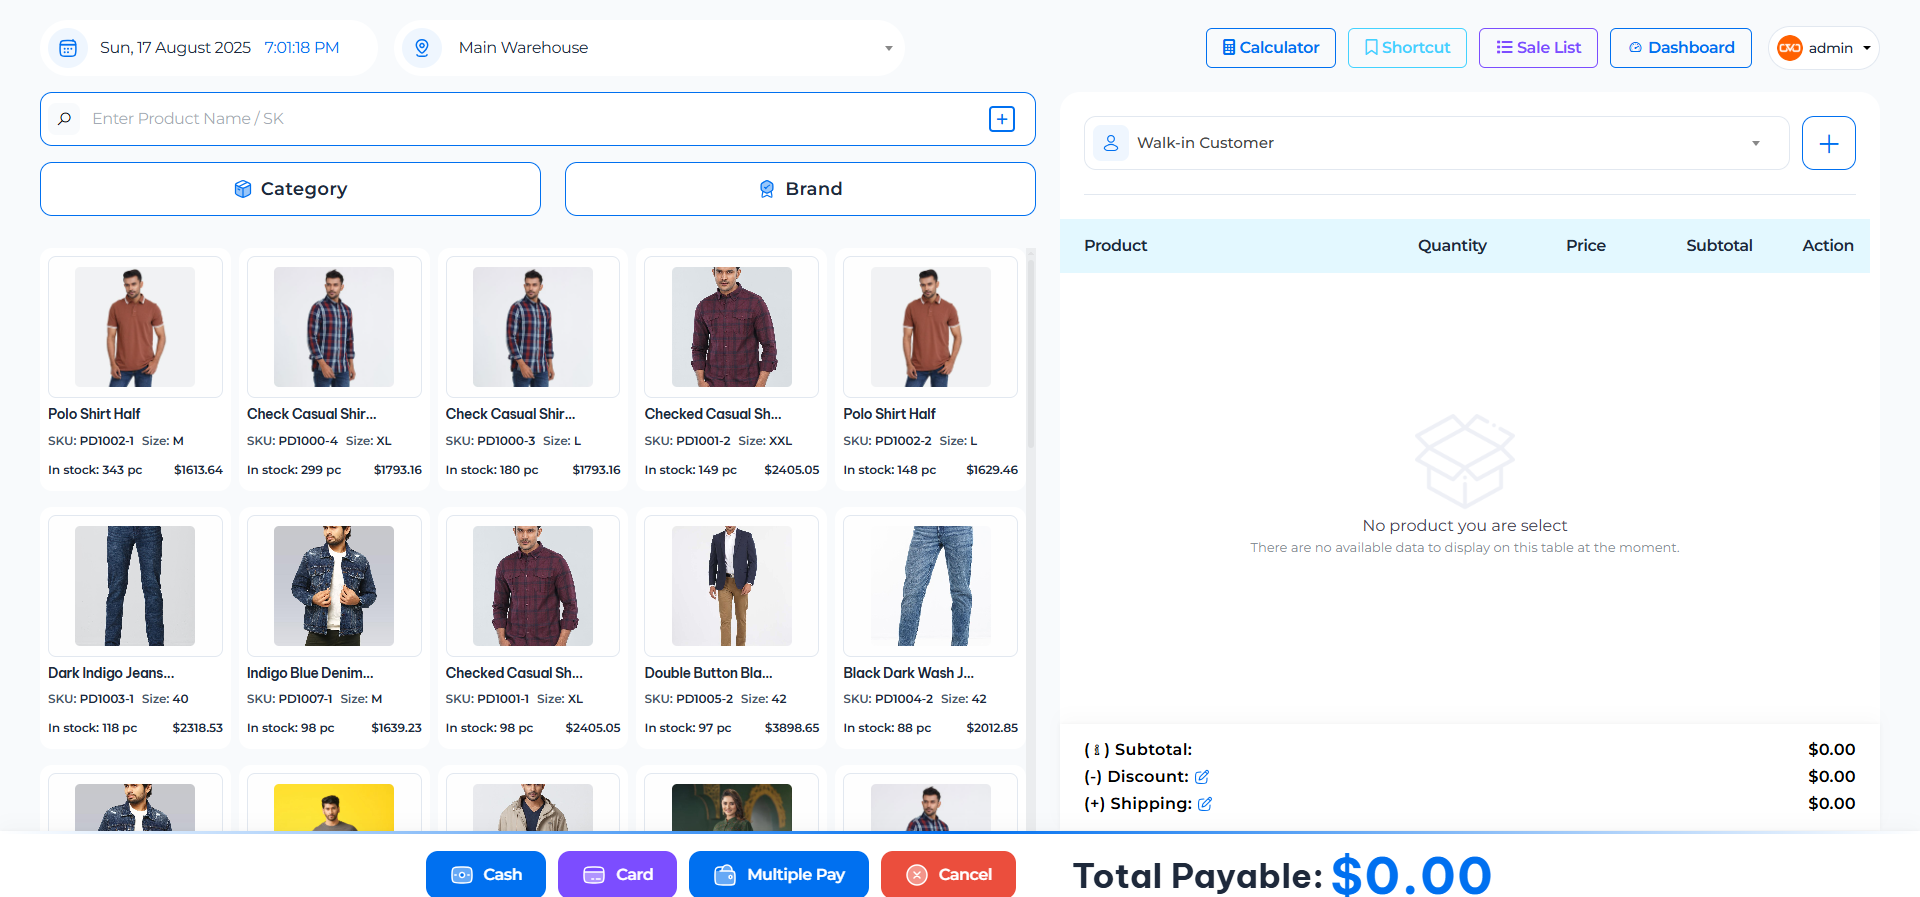Select Polo Shirt Half SKU PD1002-2 thumbnail
Image resolution: width=1920 pixels, height=897 pixels.
[x=931, y=327]
